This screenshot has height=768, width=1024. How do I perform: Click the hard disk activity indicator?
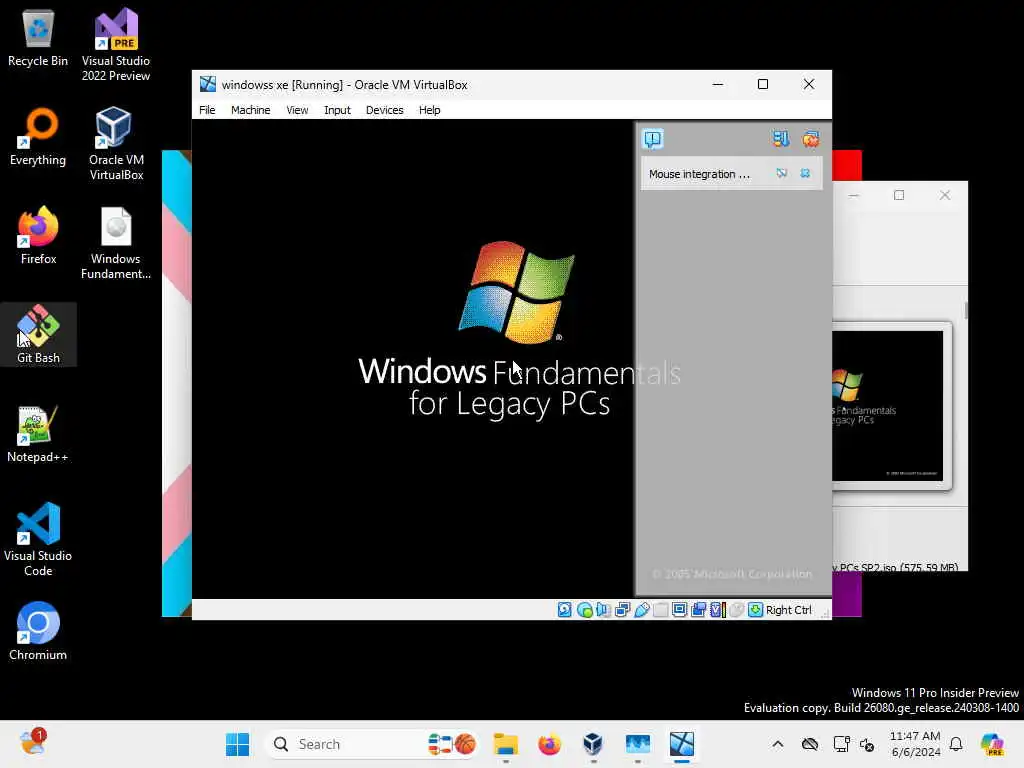coord(565,609)
